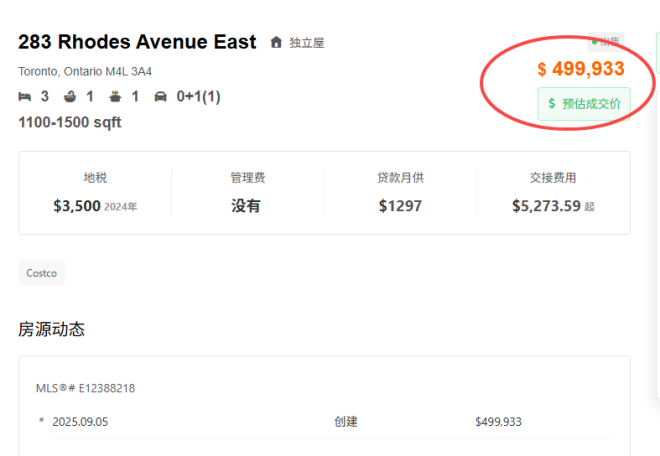The width and height of the screenshot is (660, 456).
Task: Click the bullet marker beside 2025.09.05
Action: tap(41, 421)
